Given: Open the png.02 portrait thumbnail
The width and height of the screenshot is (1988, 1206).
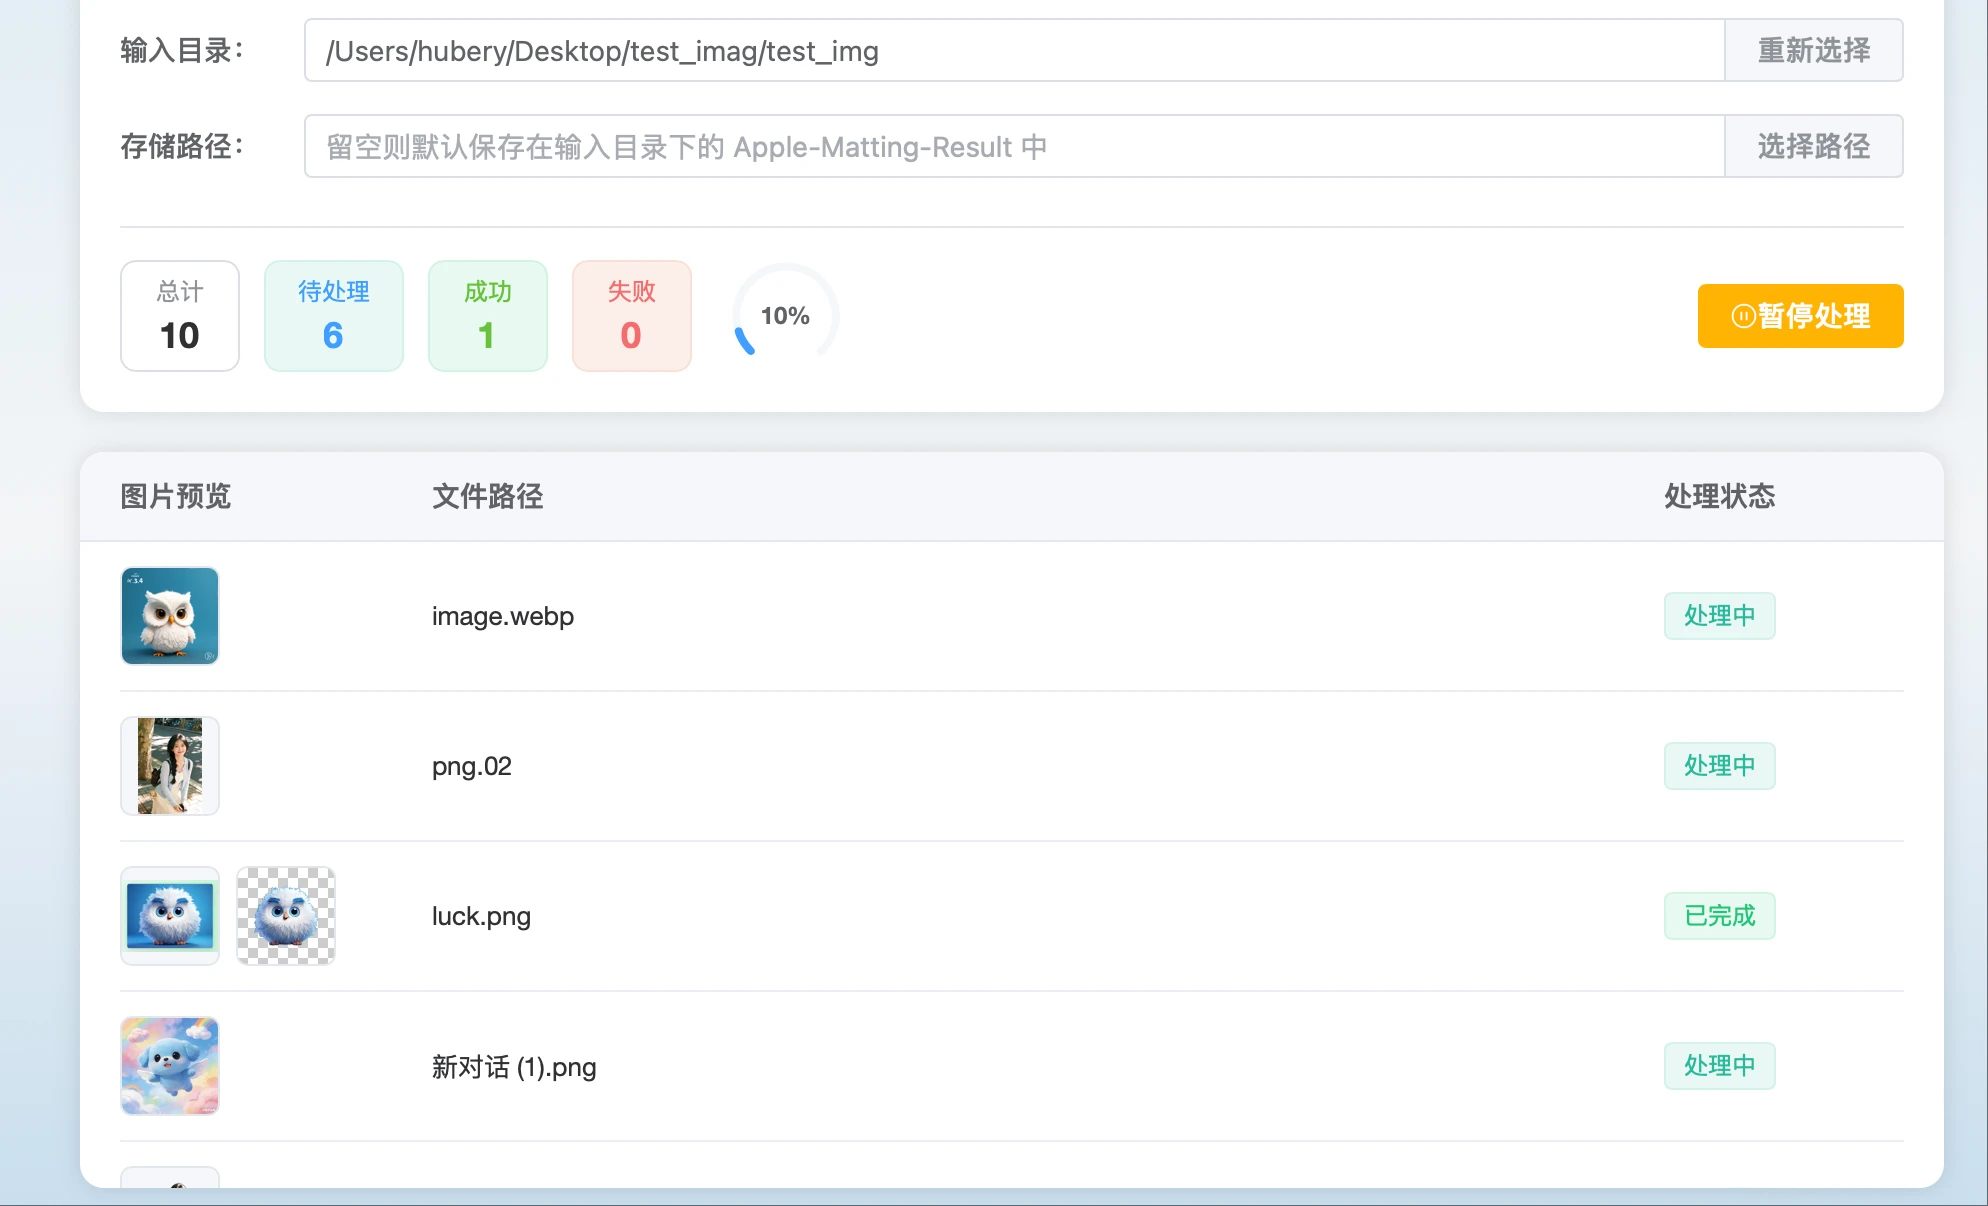Looking at the screenshot, I should 170,766.
